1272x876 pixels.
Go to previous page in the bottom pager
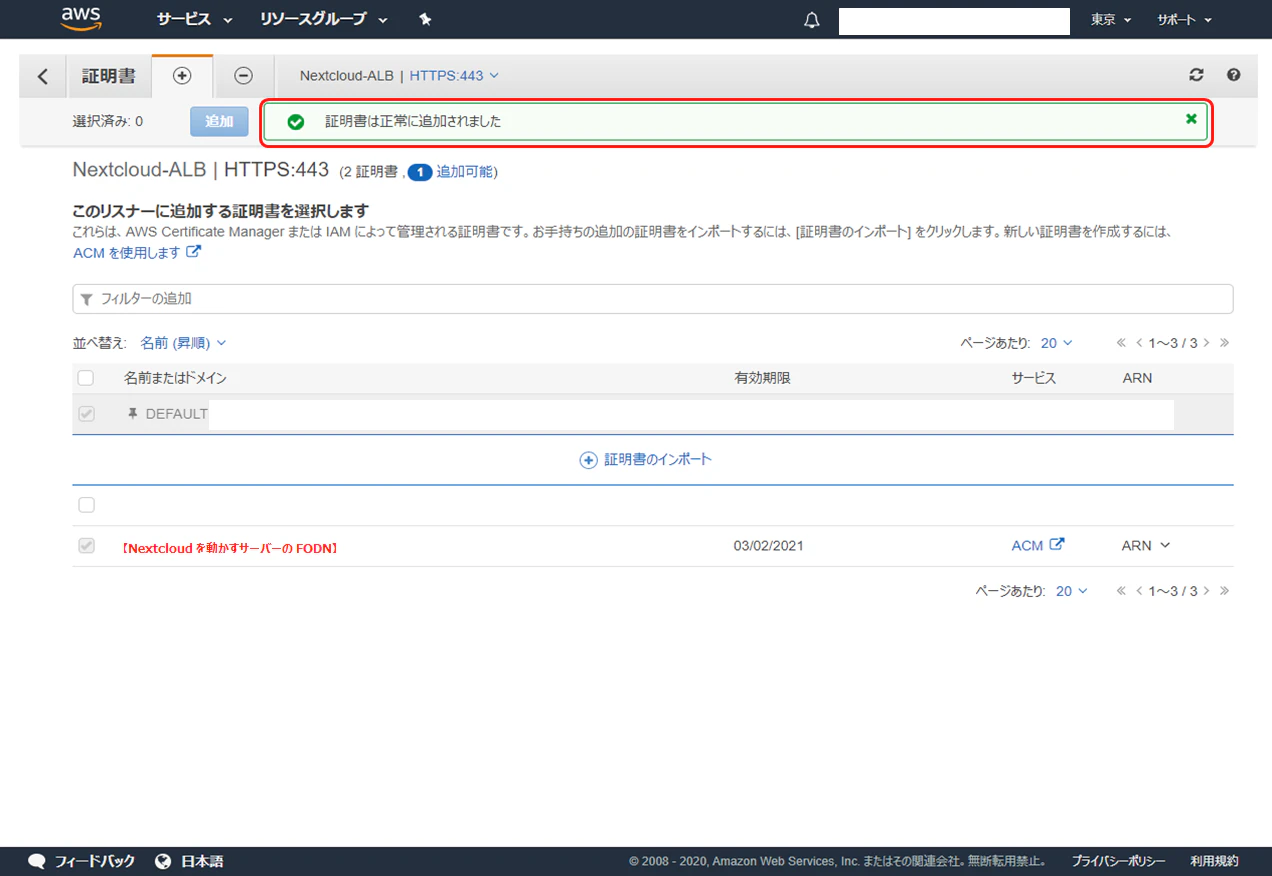pos(1139,591)
